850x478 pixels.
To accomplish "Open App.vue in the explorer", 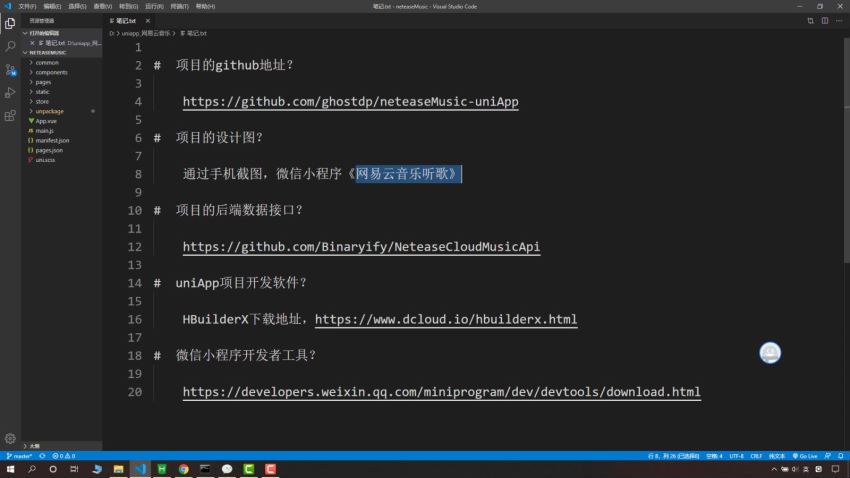I will coord(46,121).
